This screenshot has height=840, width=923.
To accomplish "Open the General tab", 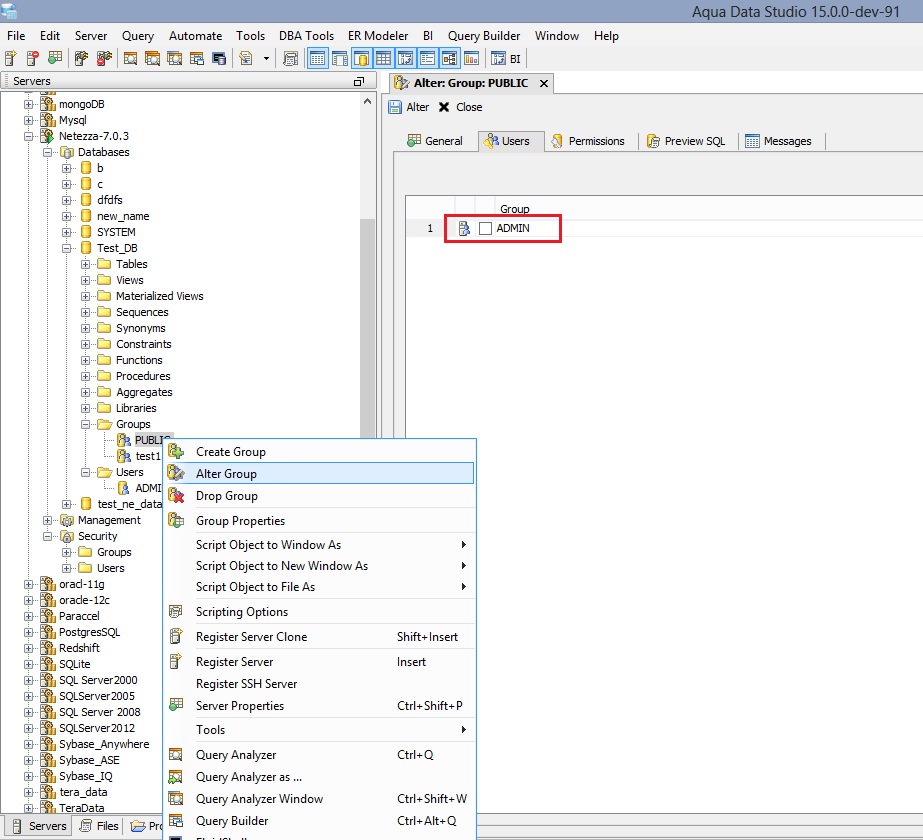I will pyautogui.click(x=435, y=141).
